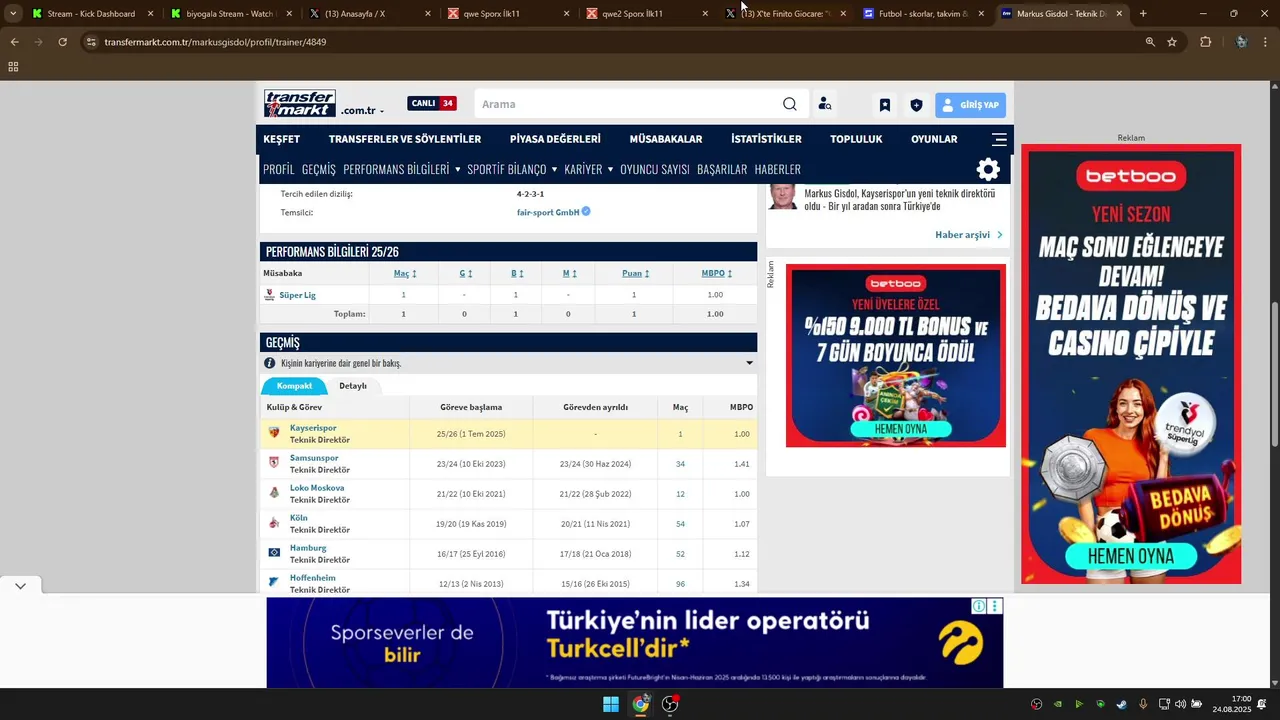Click OBS Studio icon in taskbar

tap(670, 704)
